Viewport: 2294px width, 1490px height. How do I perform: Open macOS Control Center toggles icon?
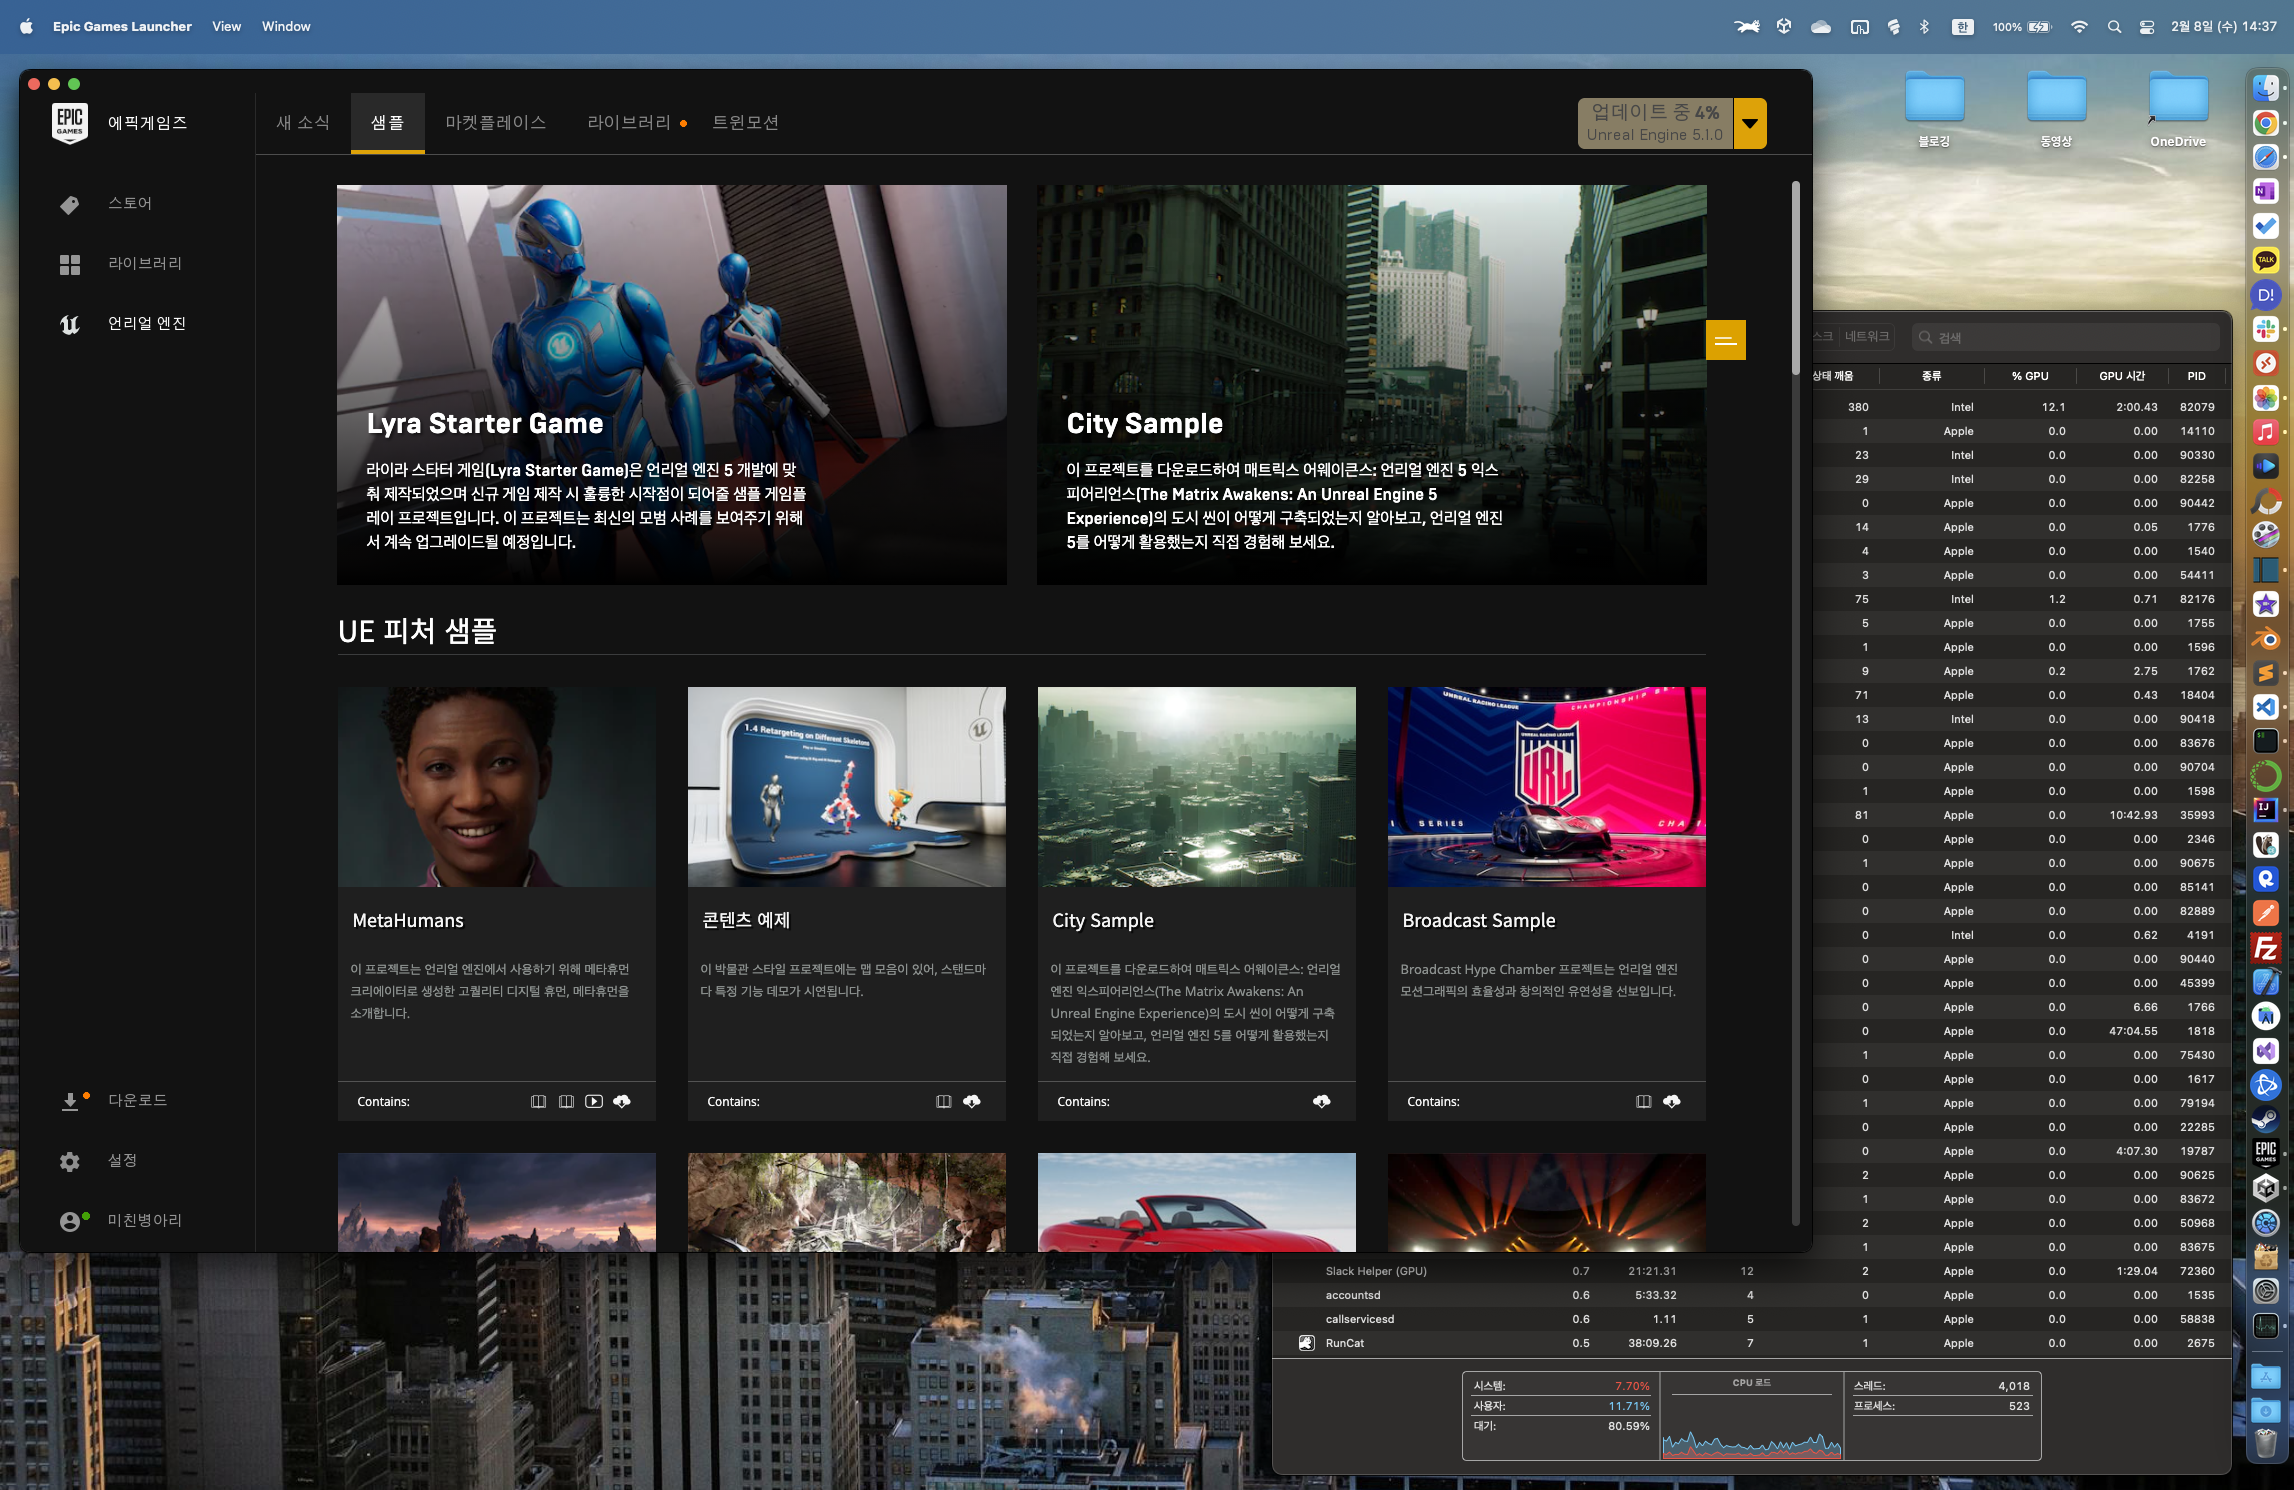coord(2146,27)
